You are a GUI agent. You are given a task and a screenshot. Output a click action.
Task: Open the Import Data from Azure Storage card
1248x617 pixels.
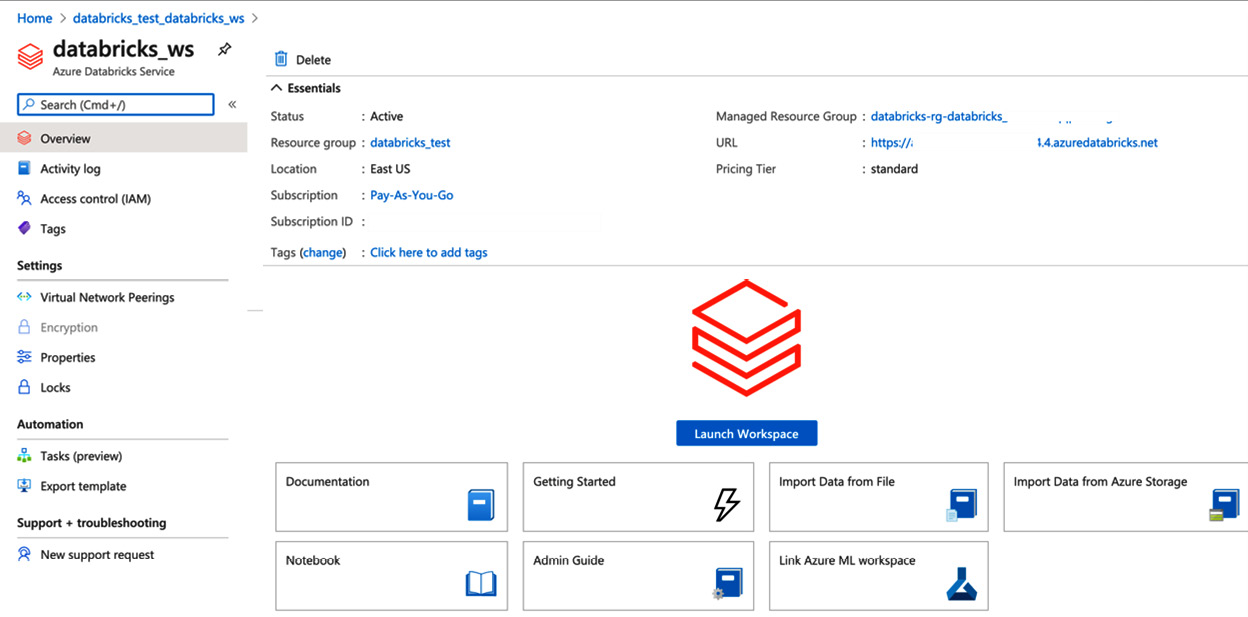coord(1126,496)
